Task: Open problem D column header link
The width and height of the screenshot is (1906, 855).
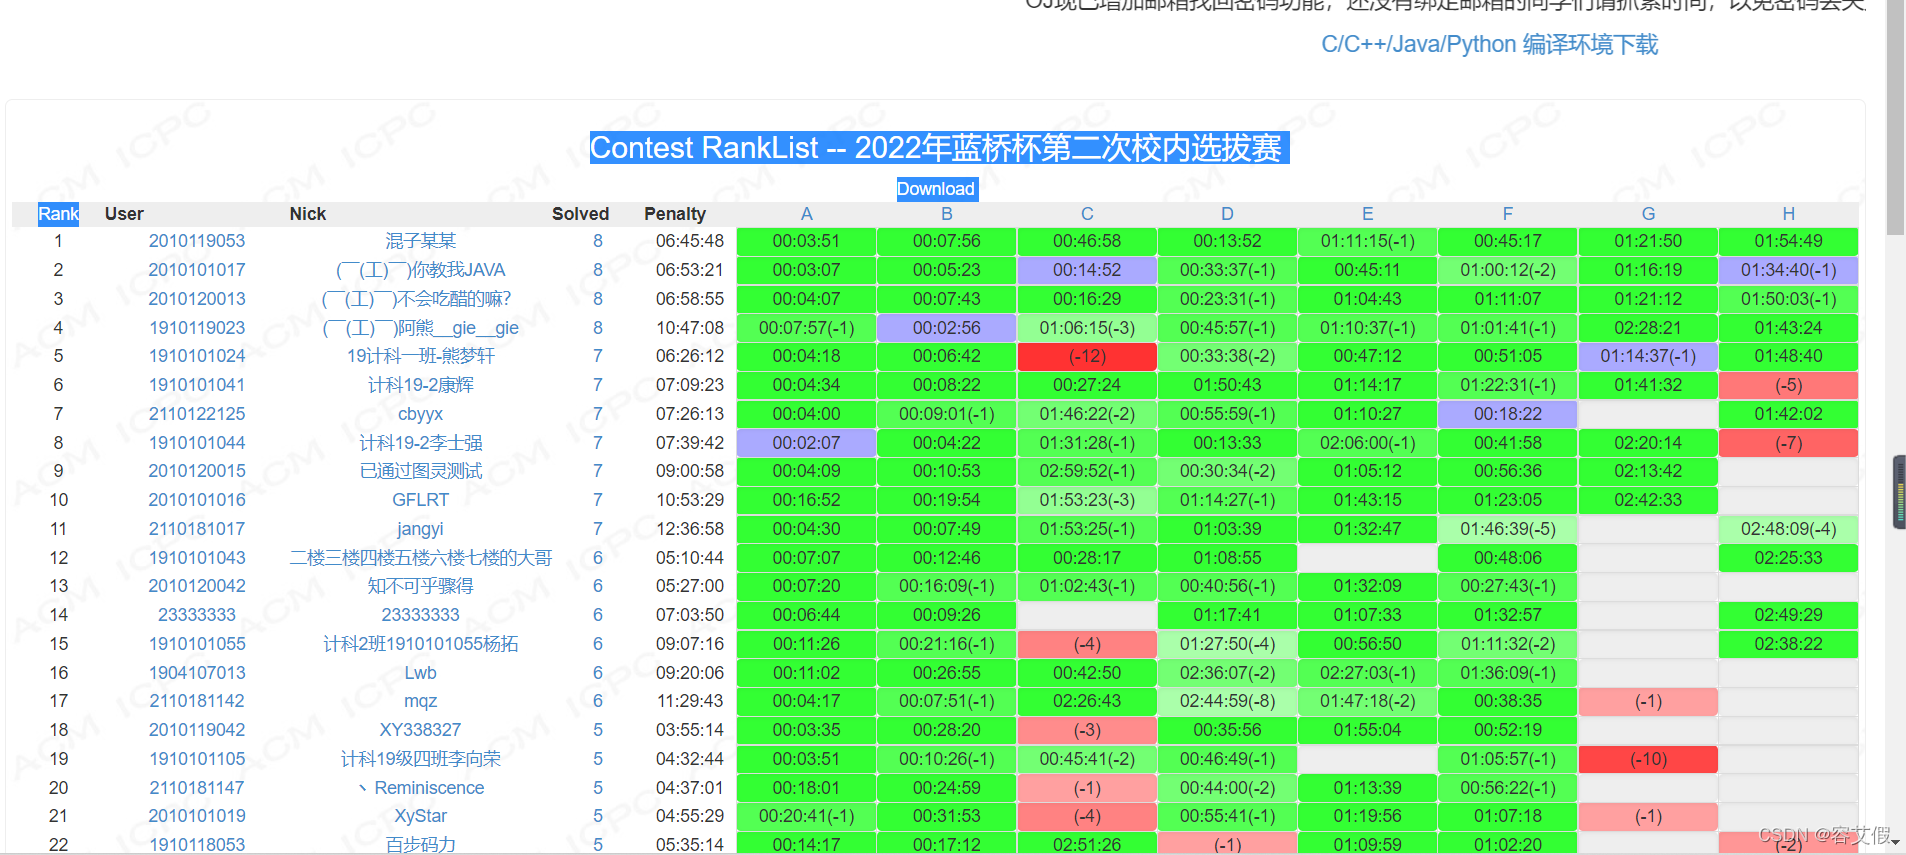Action: pyautogui.click(x=1227, y=214)
